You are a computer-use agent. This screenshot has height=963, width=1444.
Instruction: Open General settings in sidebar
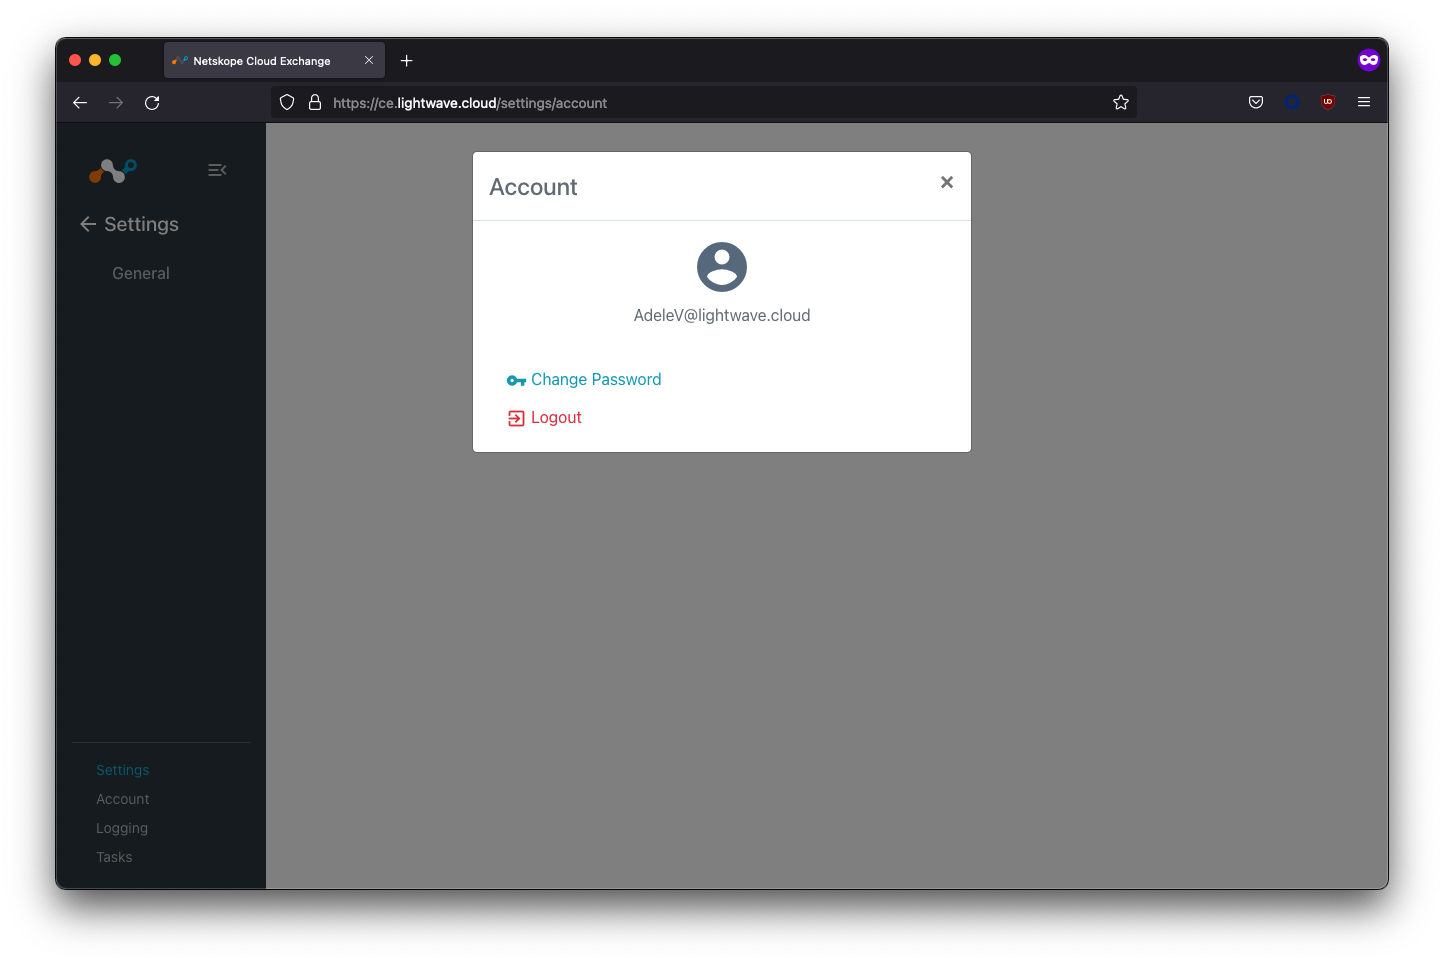click(141, 273)
